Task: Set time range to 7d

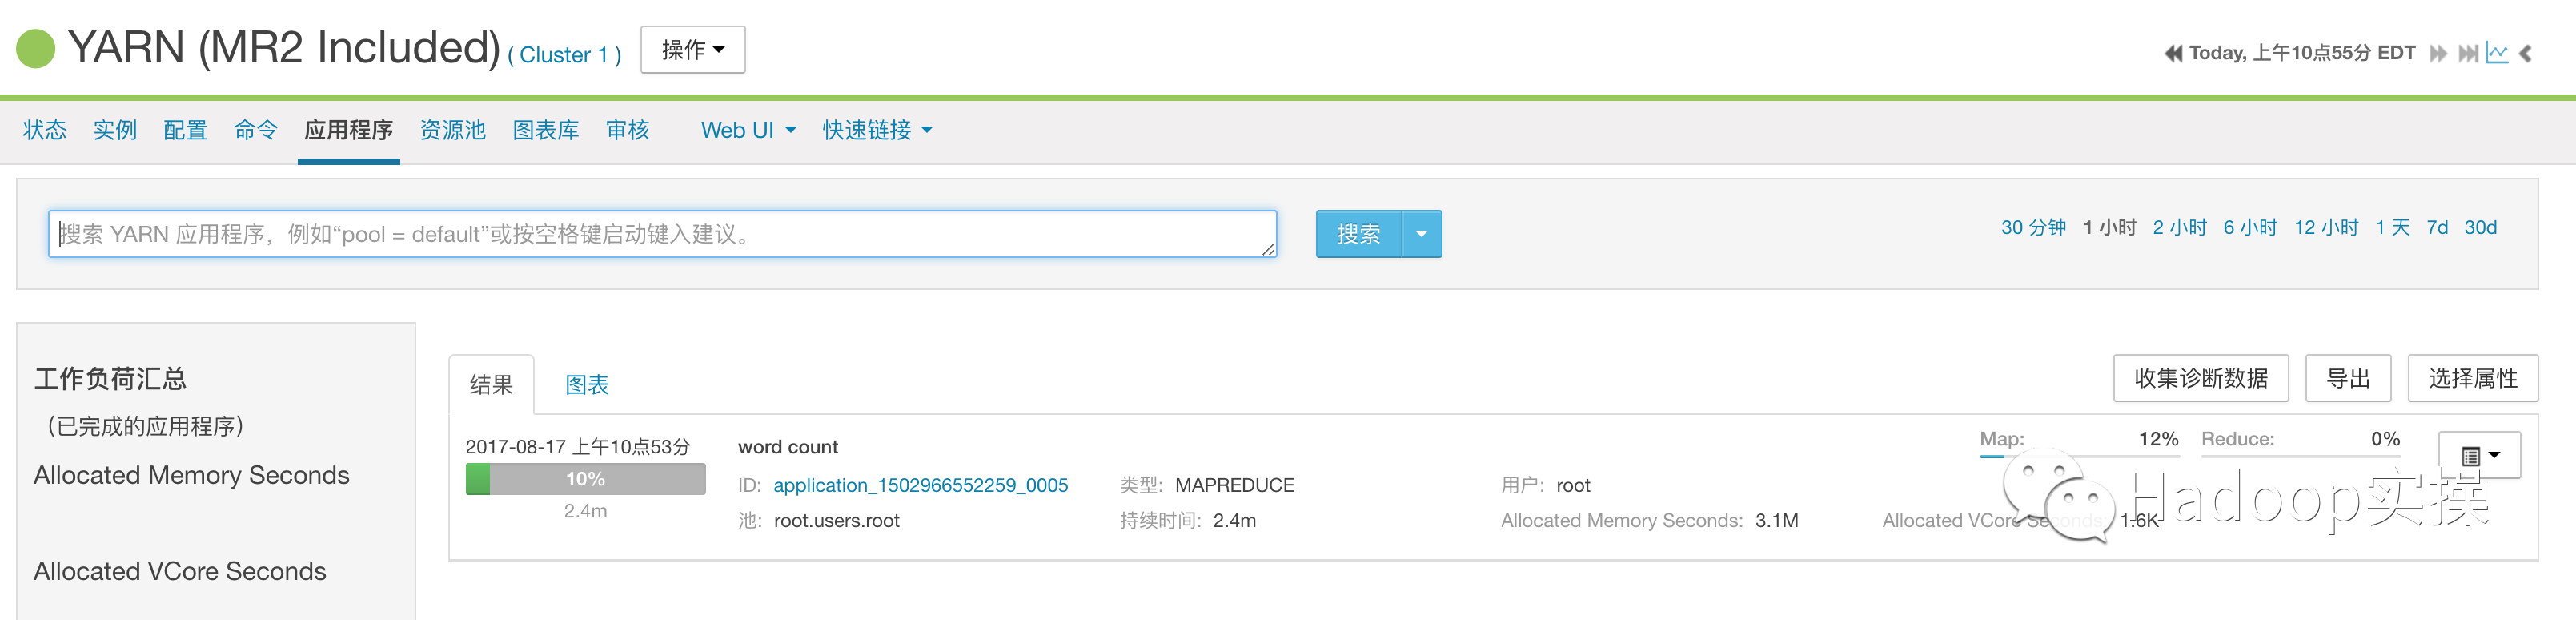Action: point(2437,227)
